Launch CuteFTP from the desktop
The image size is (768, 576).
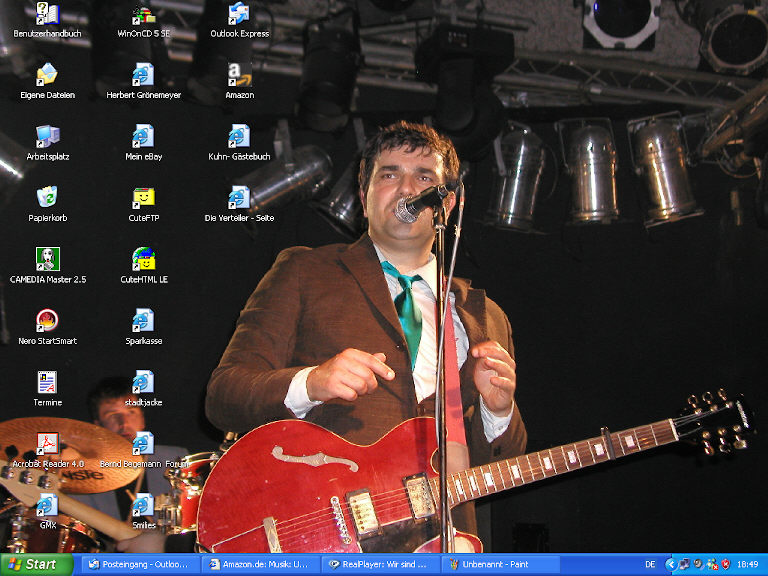[x=143, y=198]
